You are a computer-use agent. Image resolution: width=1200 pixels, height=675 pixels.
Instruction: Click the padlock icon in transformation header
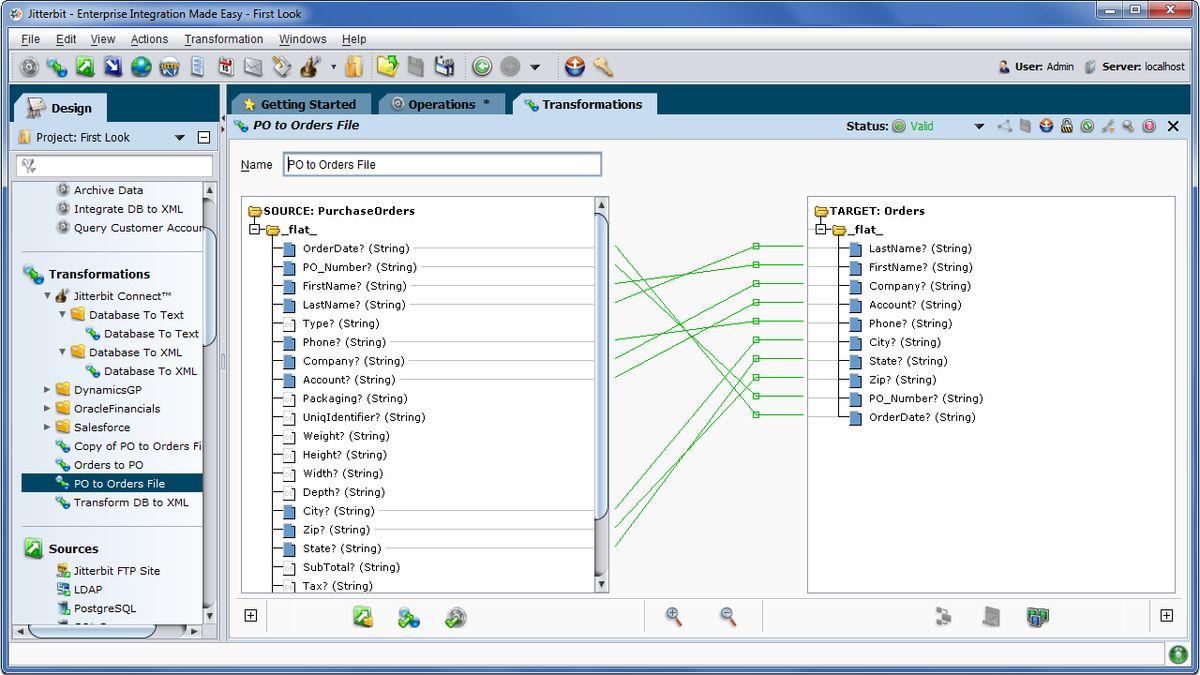[1067, 126]
